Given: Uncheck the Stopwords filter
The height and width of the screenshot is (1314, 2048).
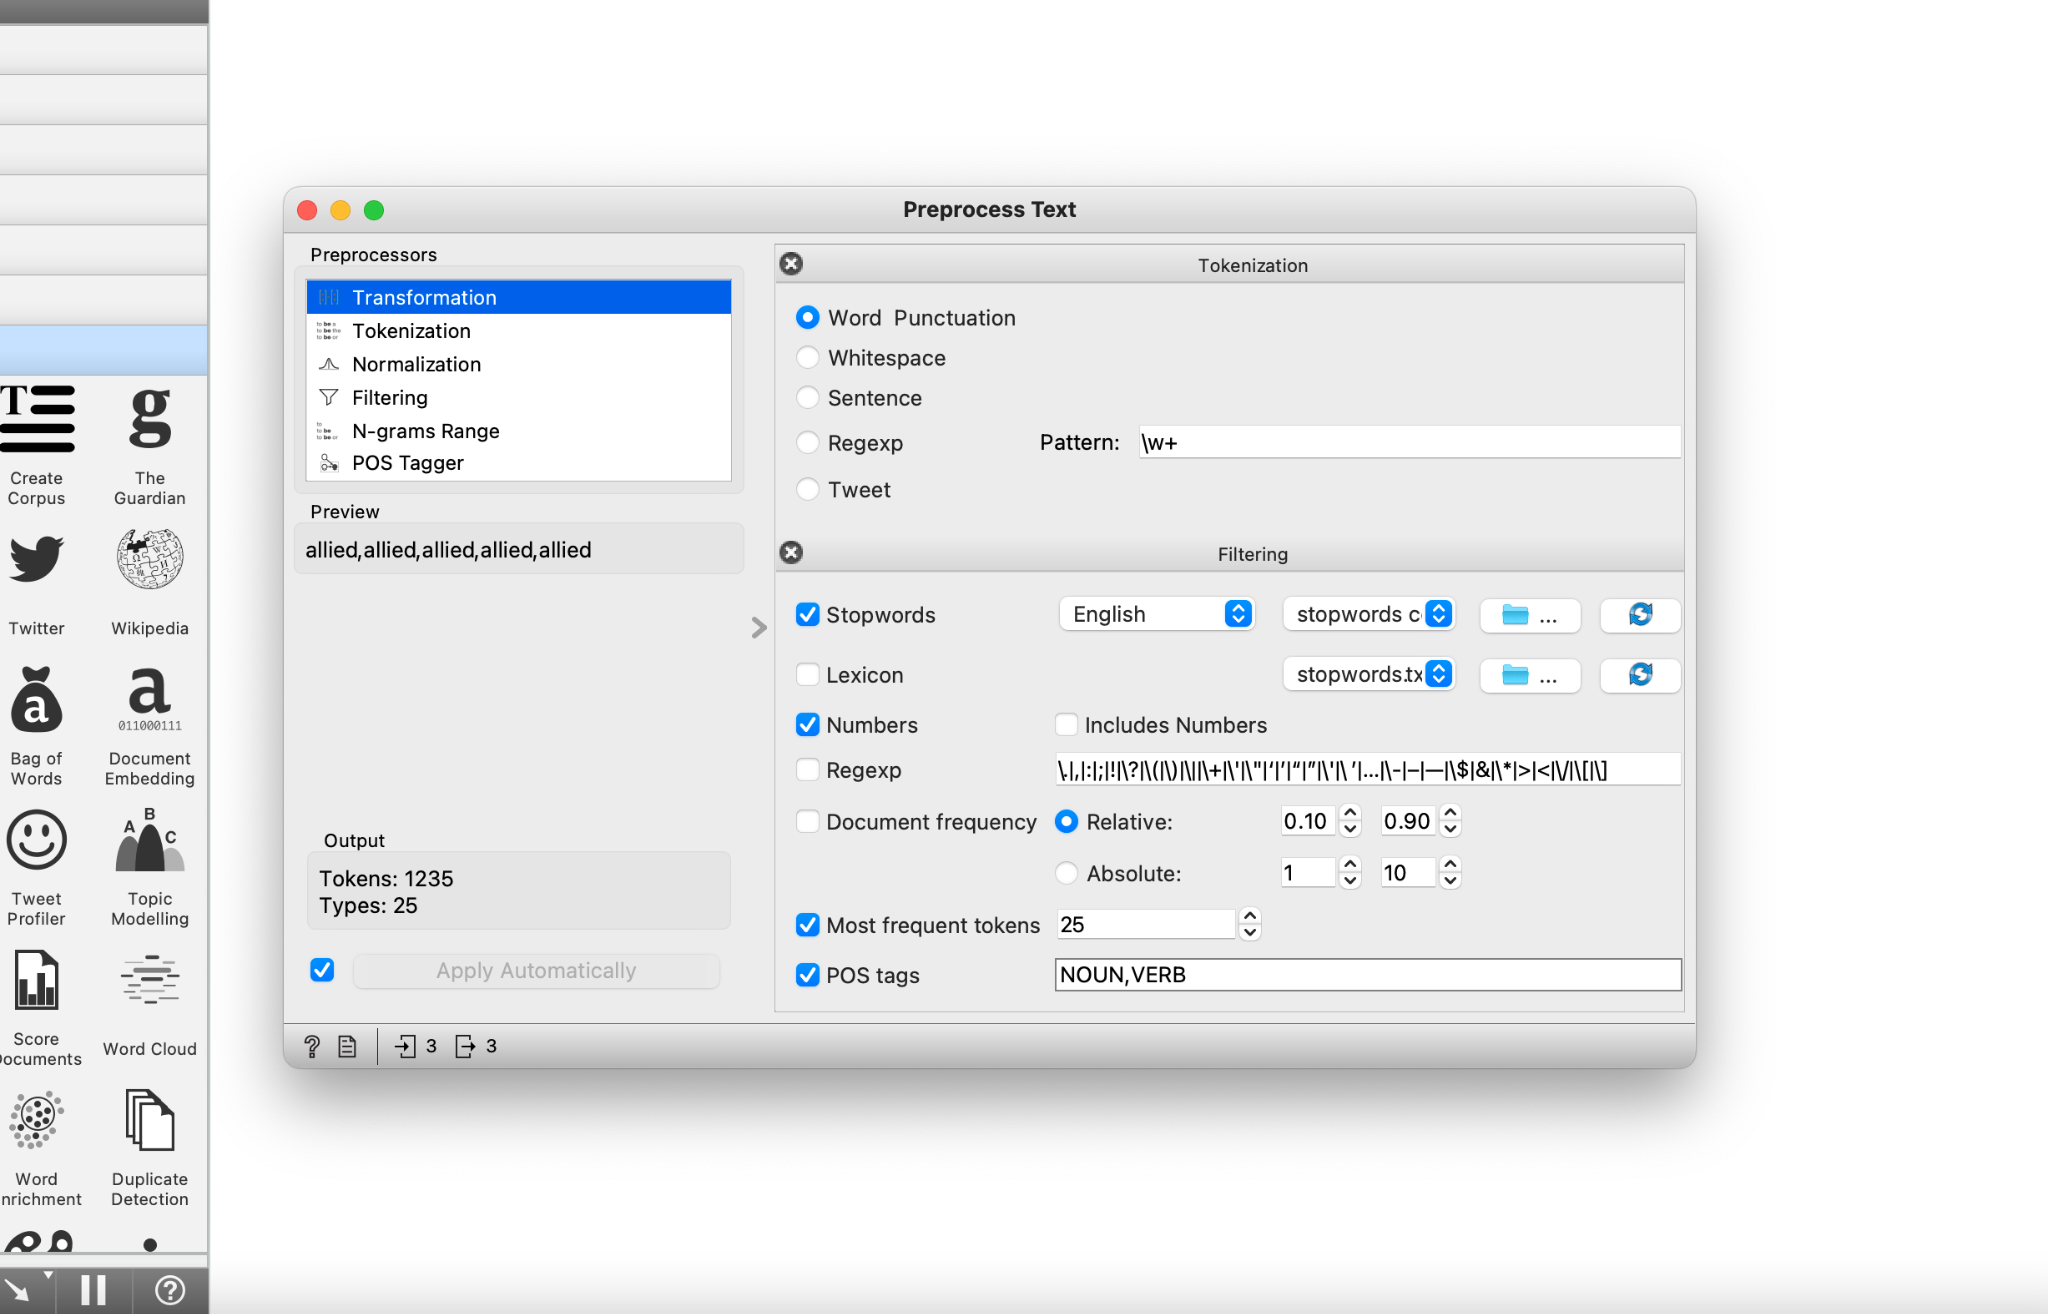Looking at the screenshot, I should coord(808,614).
